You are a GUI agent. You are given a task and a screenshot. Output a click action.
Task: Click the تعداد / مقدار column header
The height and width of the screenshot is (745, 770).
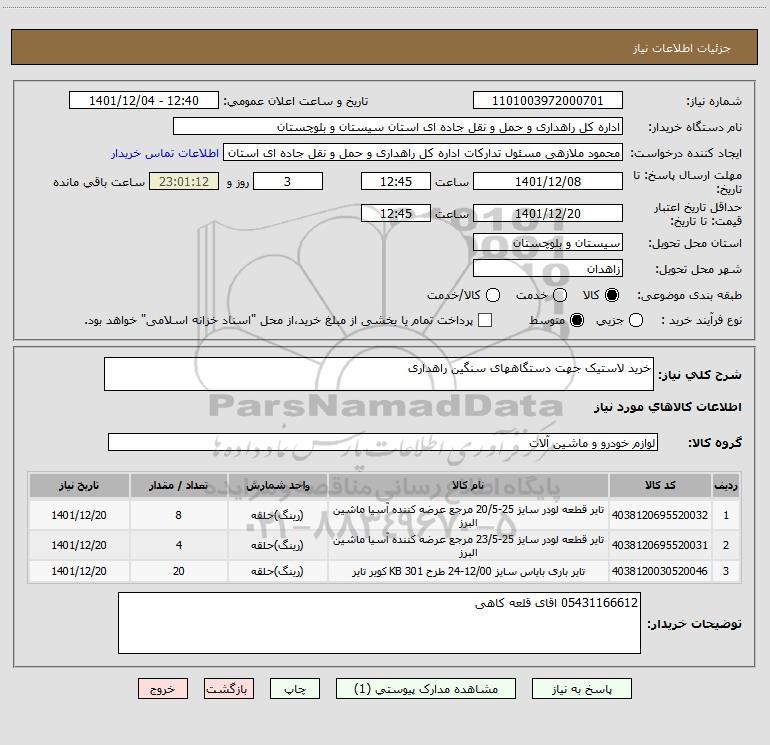click(x=178, y=486)
